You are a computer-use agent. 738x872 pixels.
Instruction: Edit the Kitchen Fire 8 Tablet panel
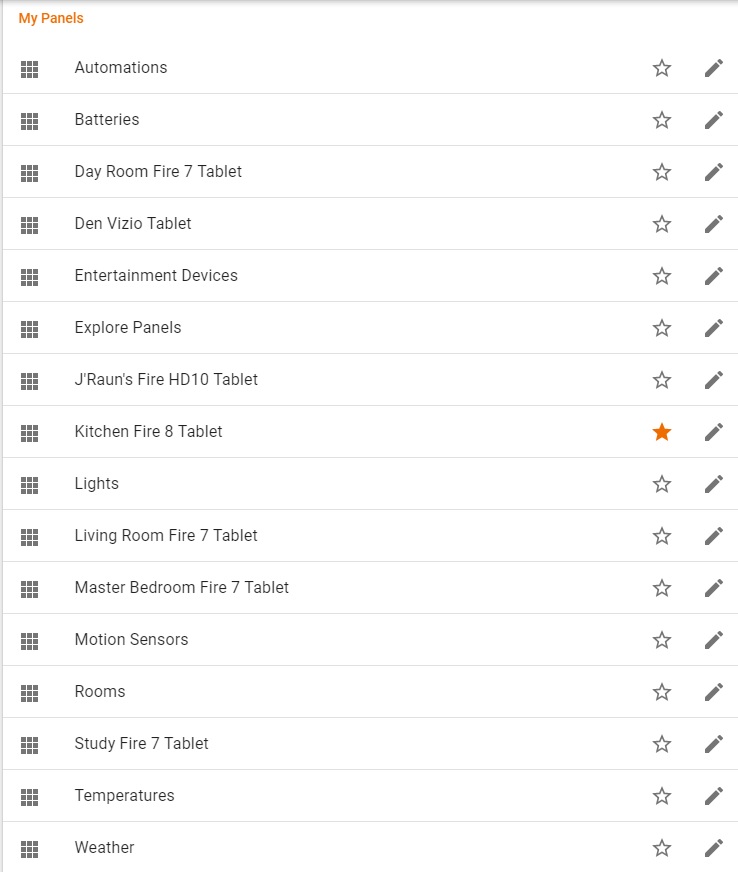[713, 432]
